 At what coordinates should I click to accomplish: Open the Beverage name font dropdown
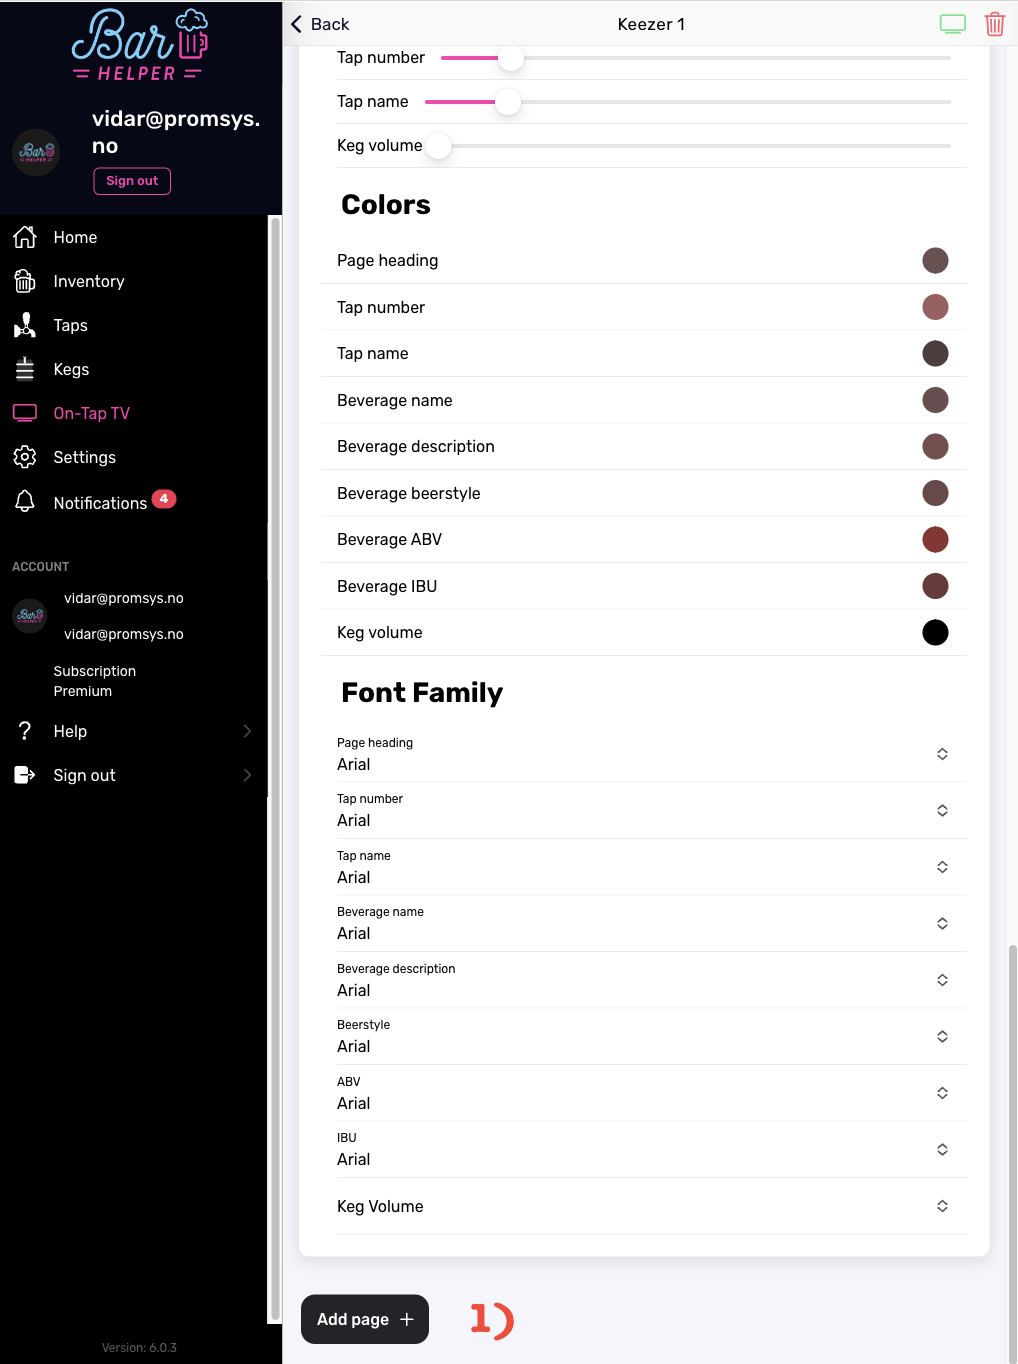click(941, 923)
